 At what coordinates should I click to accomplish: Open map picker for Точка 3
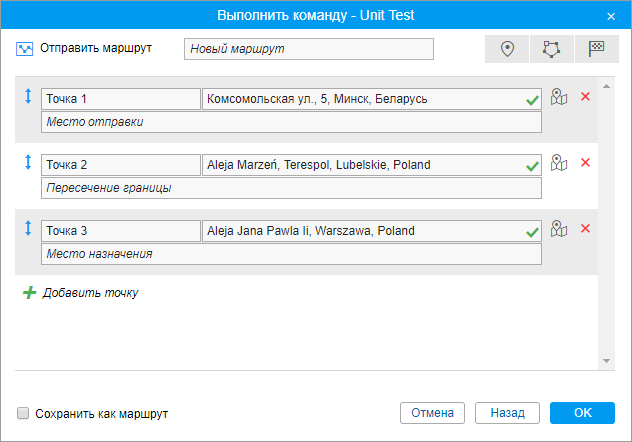pos(560,229)
